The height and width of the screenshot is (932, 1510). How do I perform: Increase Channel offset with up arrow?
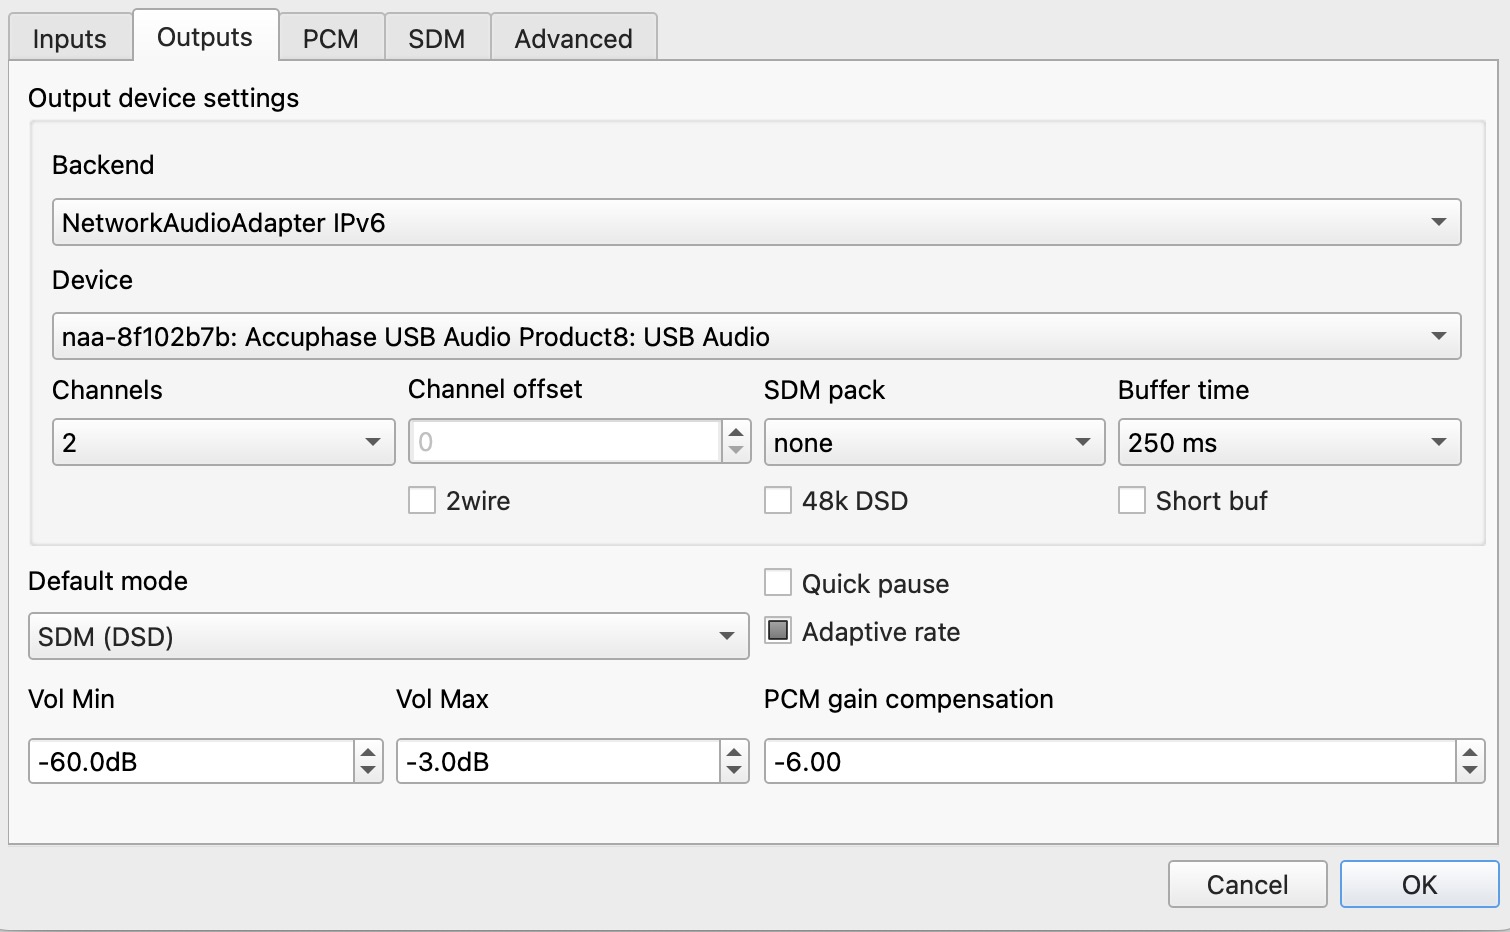(x=736, y=432)
